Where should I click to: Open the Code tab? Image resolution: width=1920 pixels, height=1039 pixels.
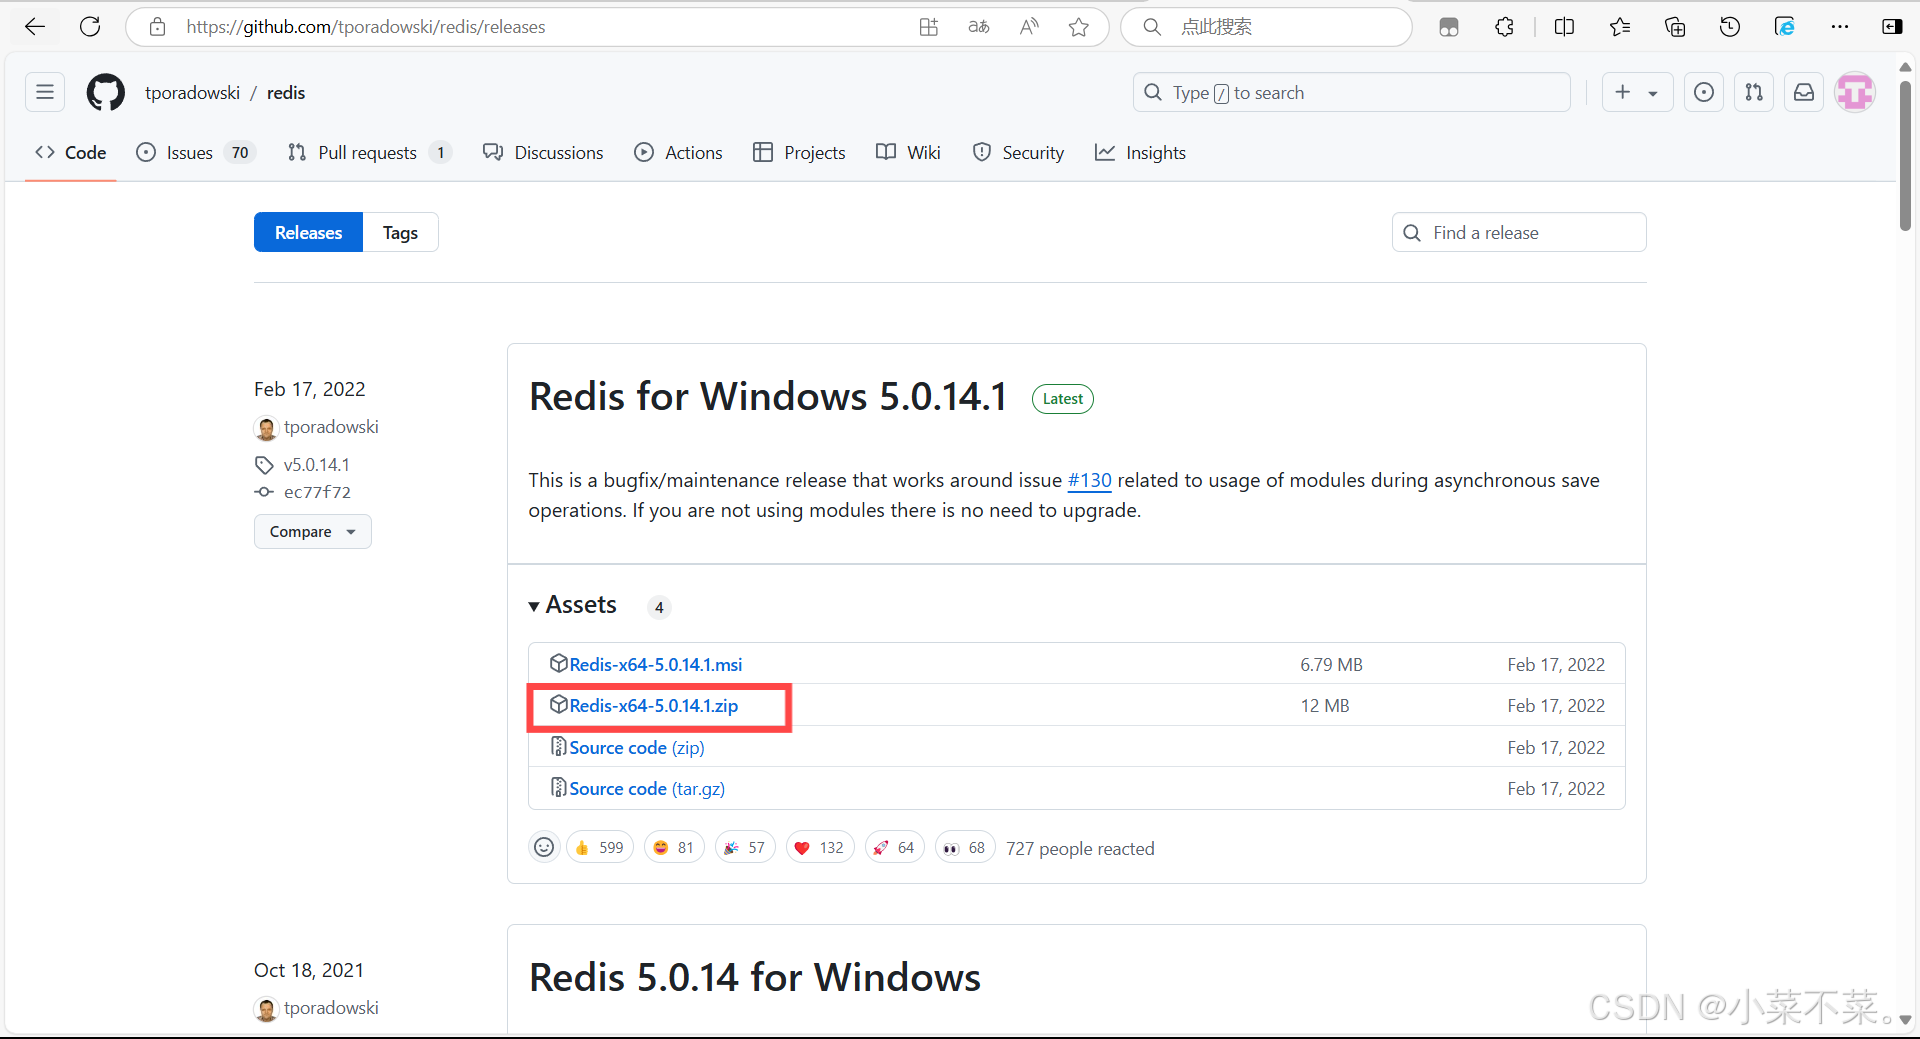(71, 152)
